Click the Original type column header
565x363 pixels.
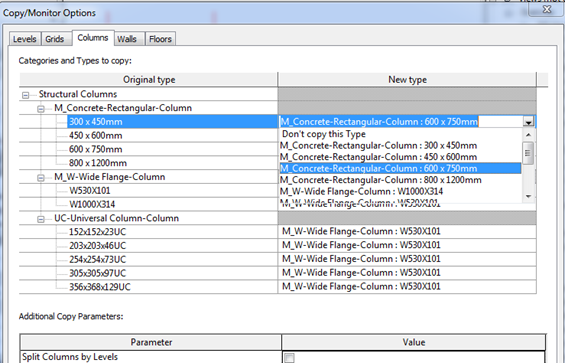click(x=148, y=80)
